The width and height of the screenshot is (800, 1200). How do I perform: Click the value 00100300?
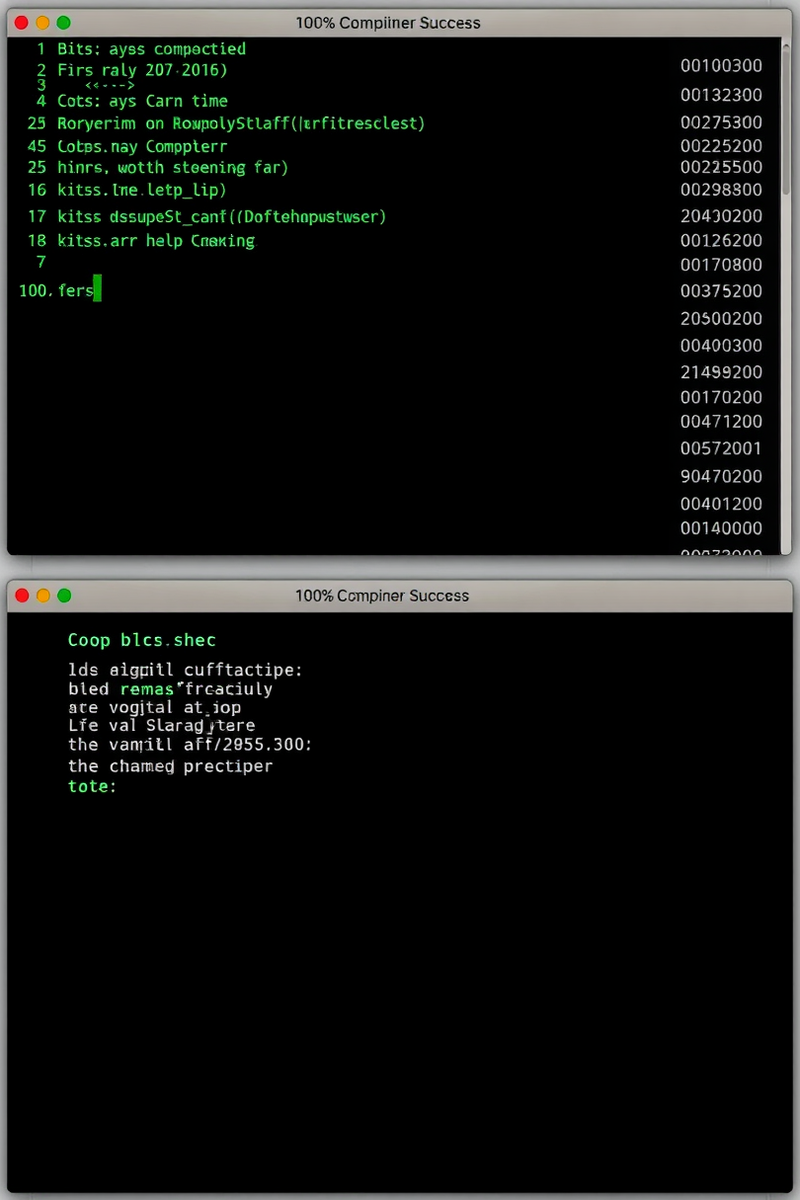point(721,66)
